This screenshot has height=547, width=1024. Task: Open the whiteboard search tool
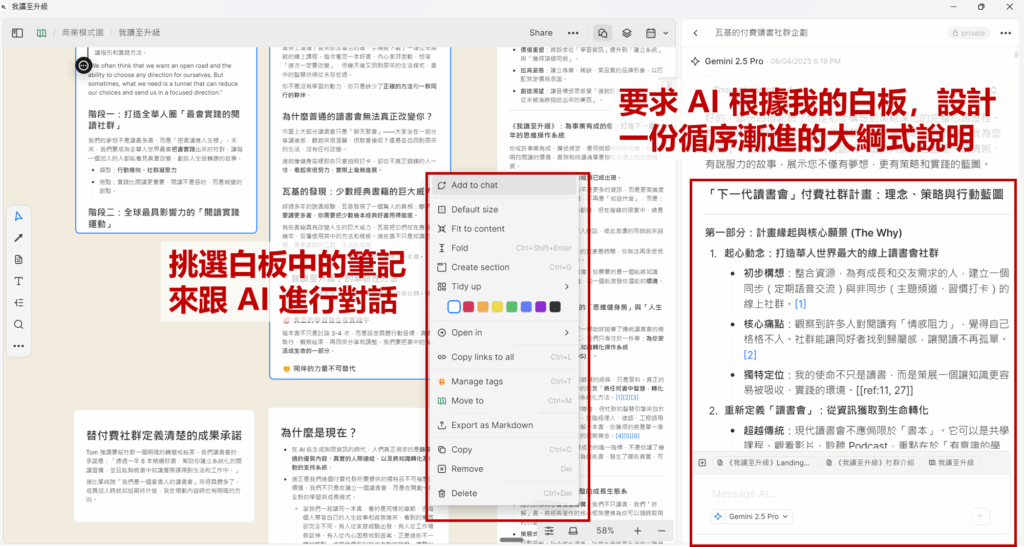19,324
